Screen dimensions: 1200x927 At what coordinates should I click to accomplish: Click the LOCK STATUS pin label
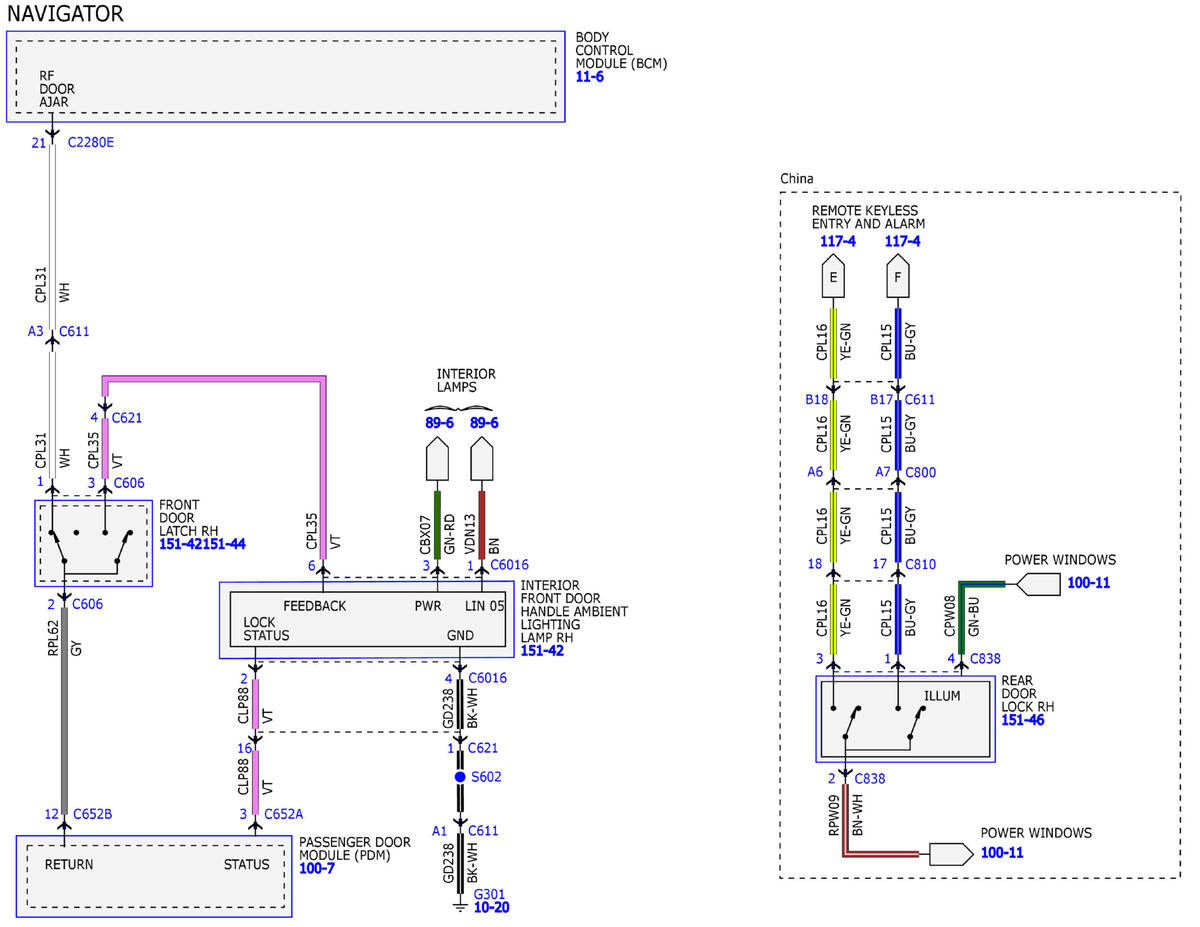tap(266, 629)
